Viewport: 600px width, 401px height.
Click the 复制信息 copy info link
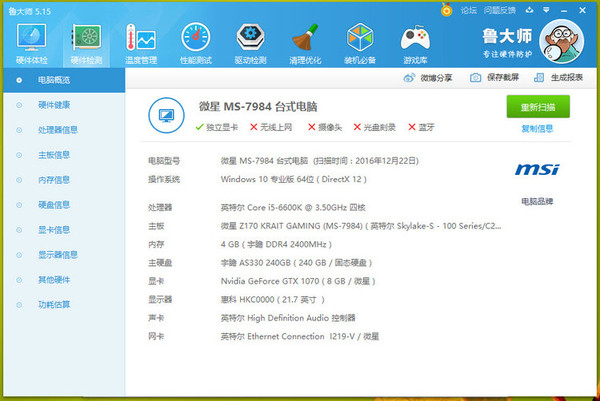(537, 128)
